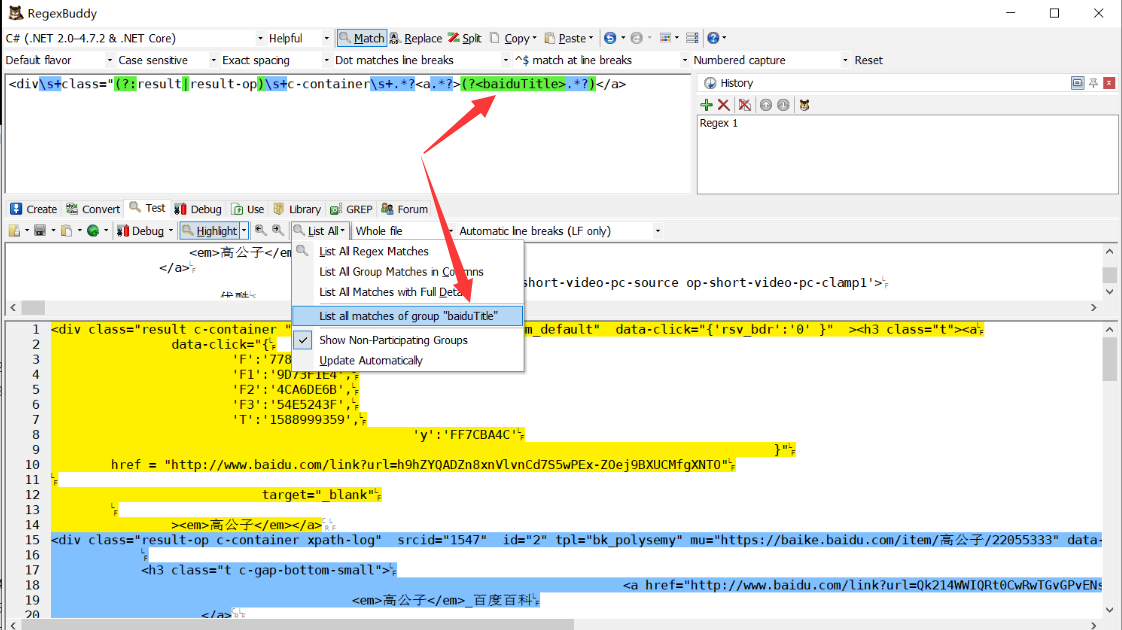Image resolution: width=1122 pixels, height=630 pixels.
Task: Toggle Dot matches line breaks option
Action: 421,60
